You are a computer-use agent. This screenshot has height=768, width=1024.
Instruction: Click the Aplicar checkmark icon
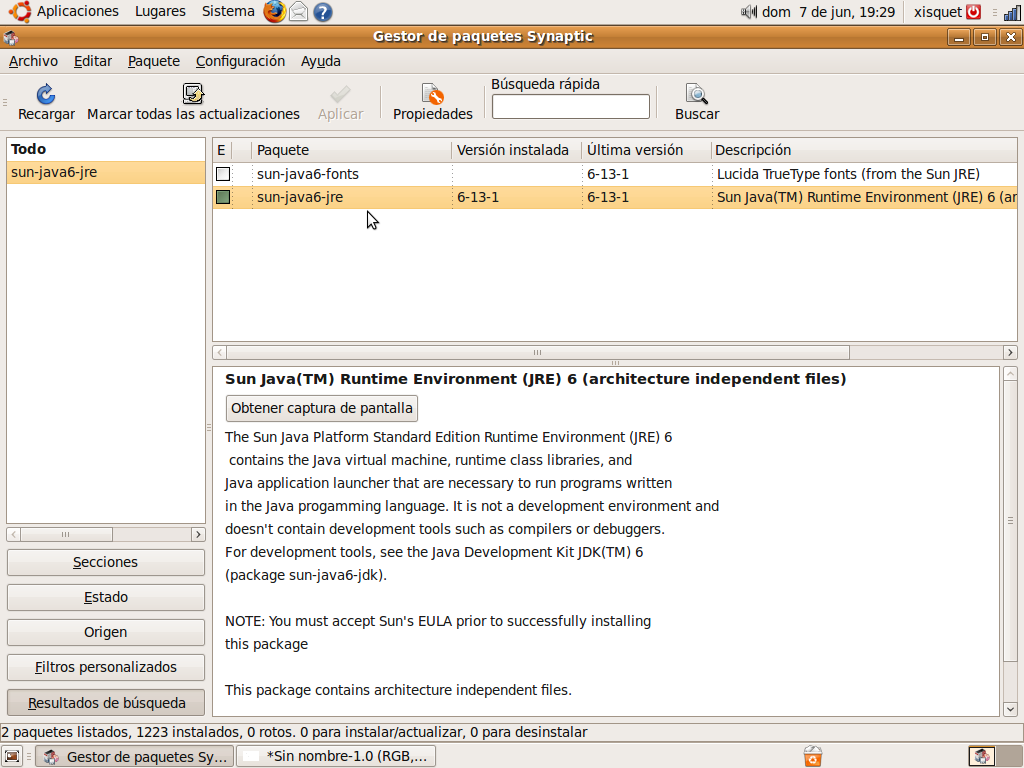340,94
